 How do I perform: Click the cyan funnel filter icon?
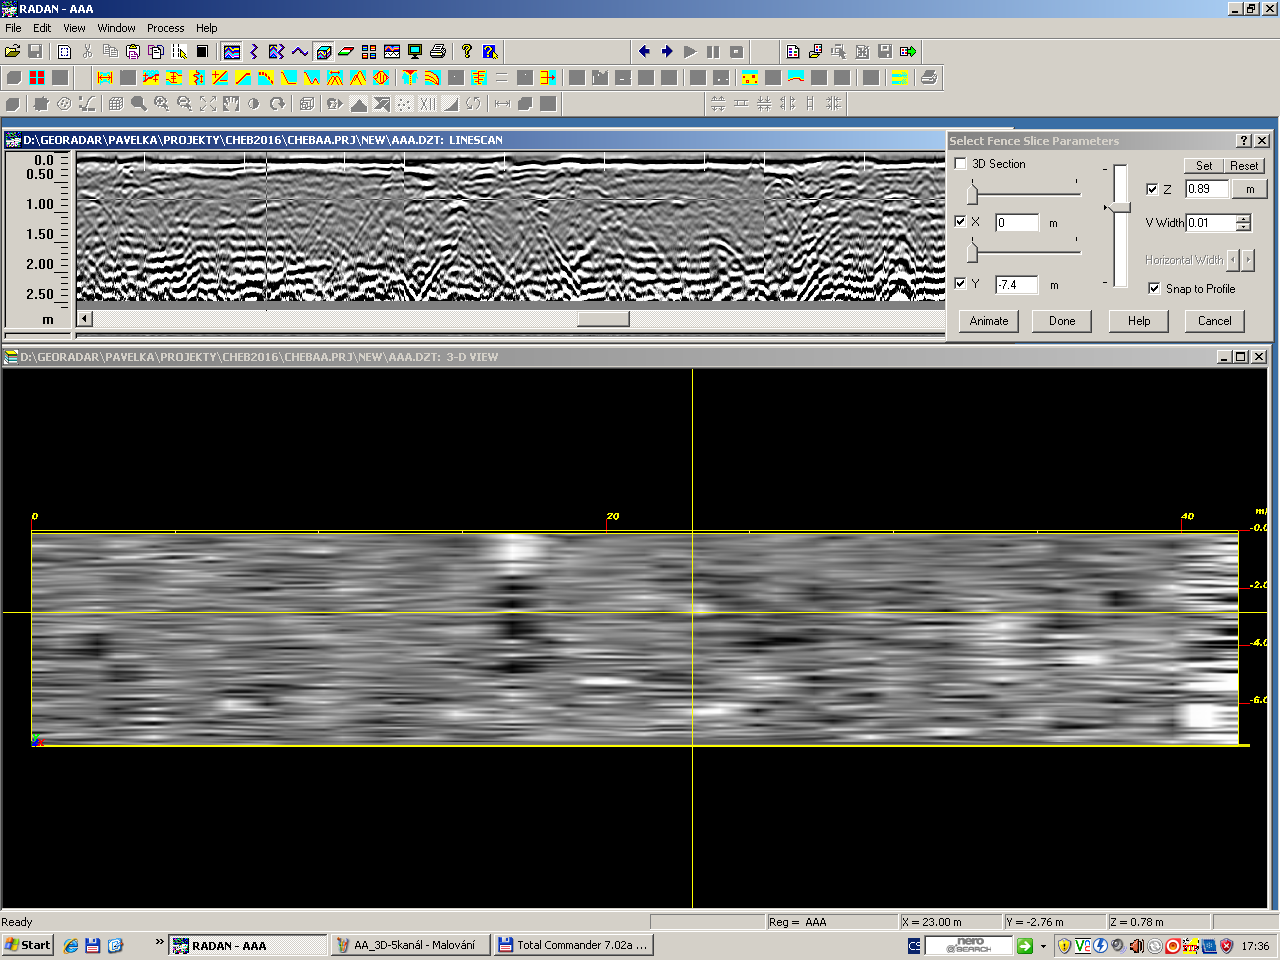(410, 77)
